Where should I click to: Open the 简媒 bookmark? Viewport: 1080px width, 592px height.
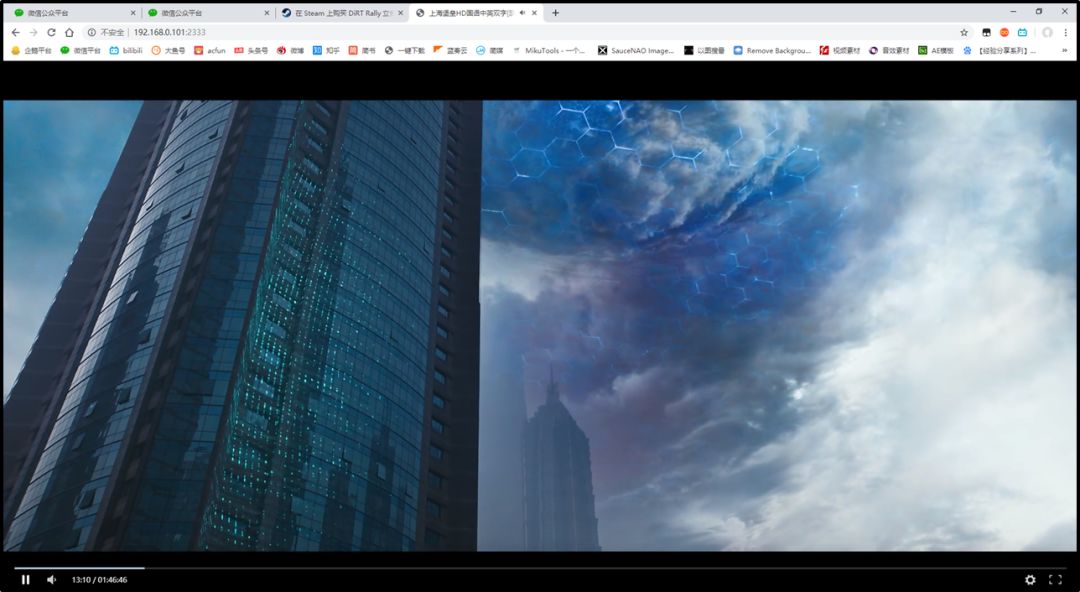(x=490, y=50)
